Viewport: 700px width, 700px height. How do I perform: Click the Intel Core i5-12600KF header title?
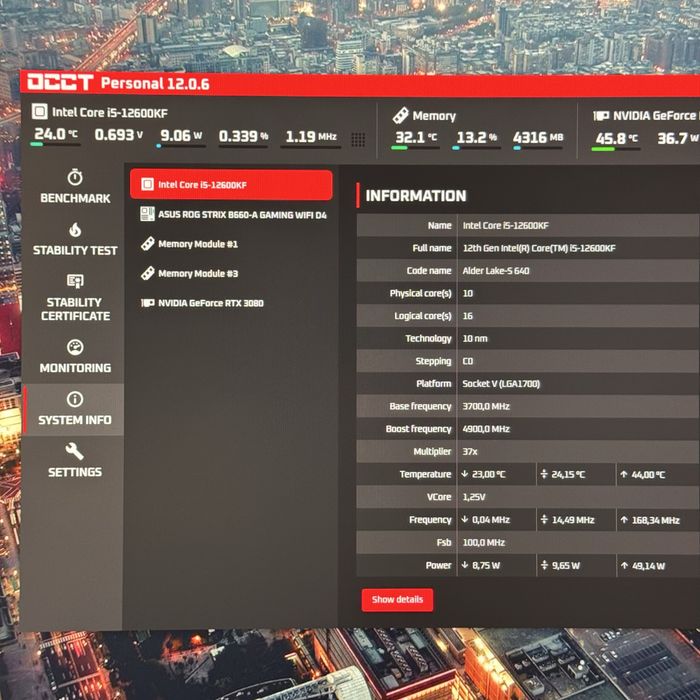click(110, 112)
